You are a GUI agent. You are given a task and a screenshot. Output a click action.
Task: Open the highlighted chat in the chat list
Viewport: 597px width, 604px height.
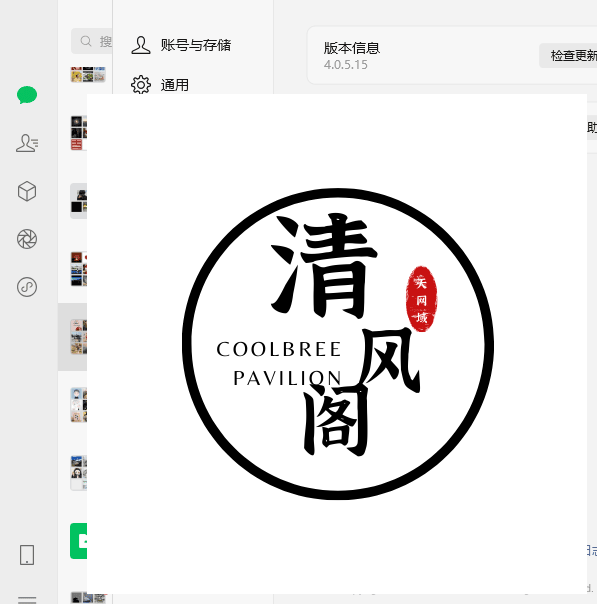click(x=72, y=337)
